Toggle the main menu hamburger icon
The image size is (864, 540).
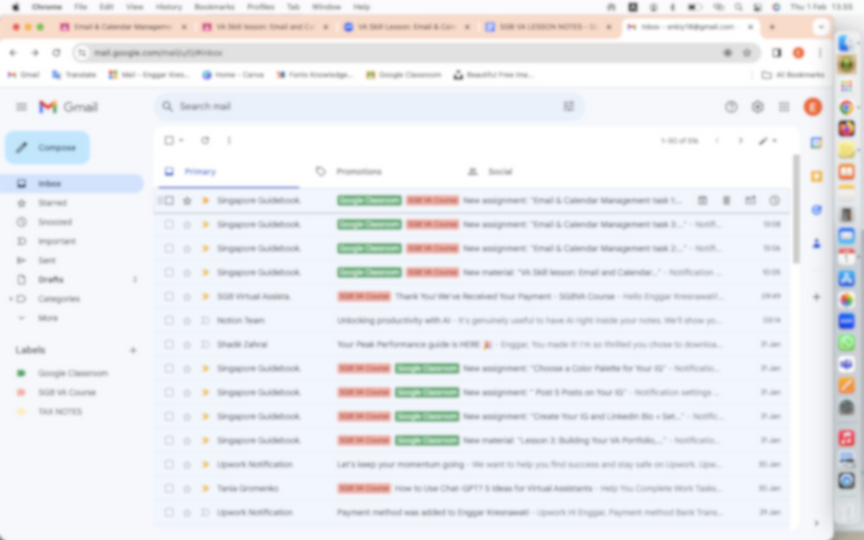coord(21,107)
